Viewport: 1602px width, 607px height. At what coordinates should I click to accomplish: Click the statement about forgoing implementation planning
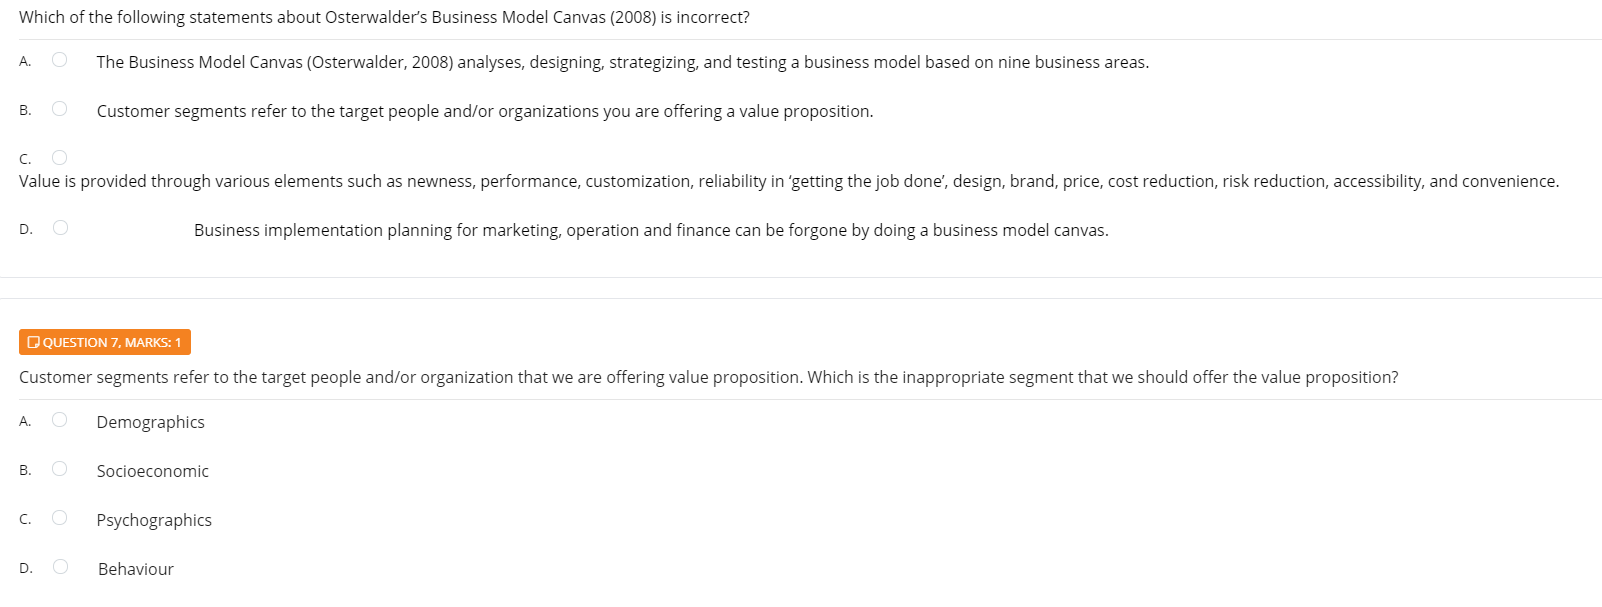650,230
